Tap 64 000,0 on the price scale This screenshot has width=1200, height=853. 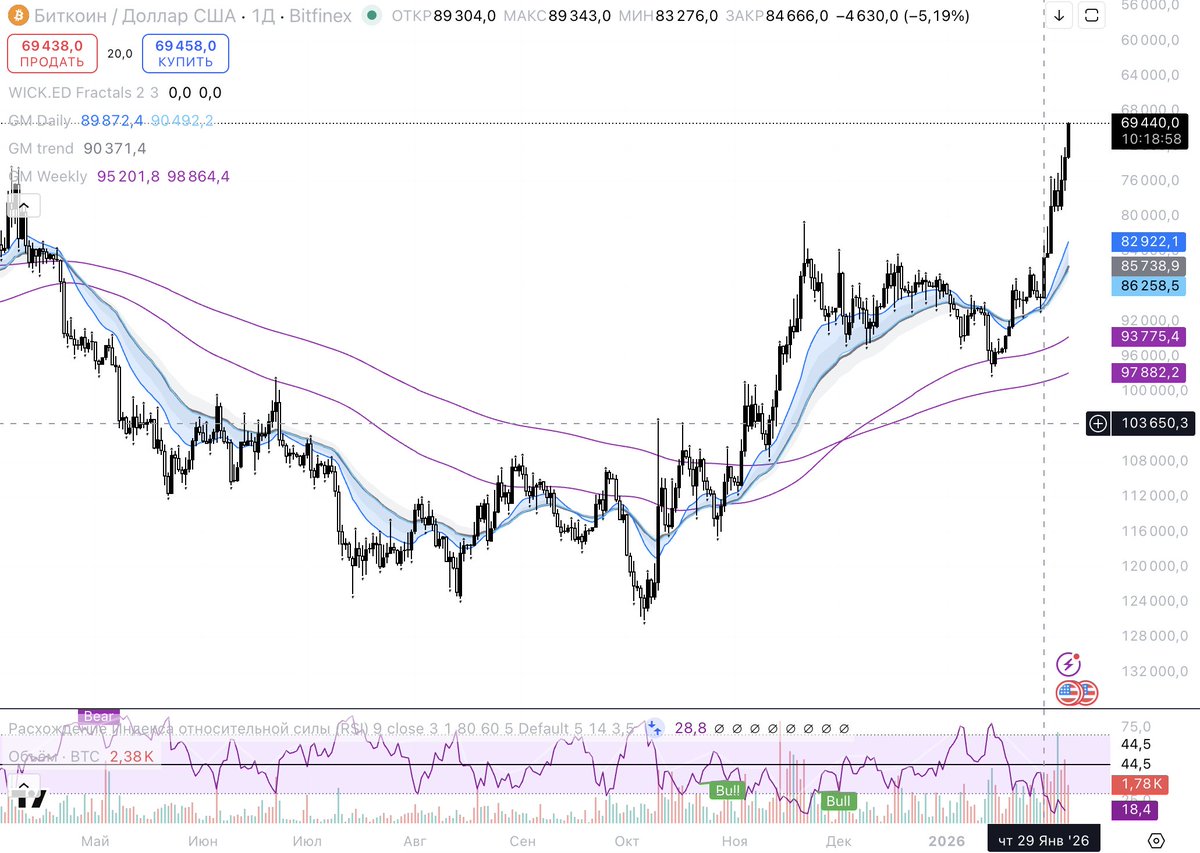(x=1152, y=75)
